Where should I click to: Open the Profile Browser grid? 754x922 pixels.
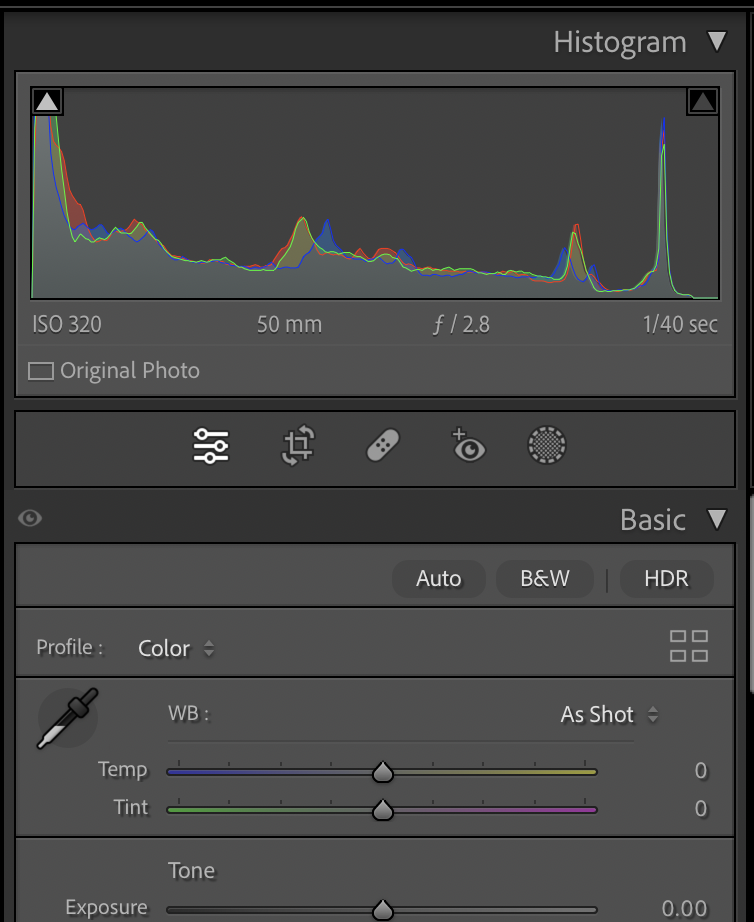tap(689, 647)
